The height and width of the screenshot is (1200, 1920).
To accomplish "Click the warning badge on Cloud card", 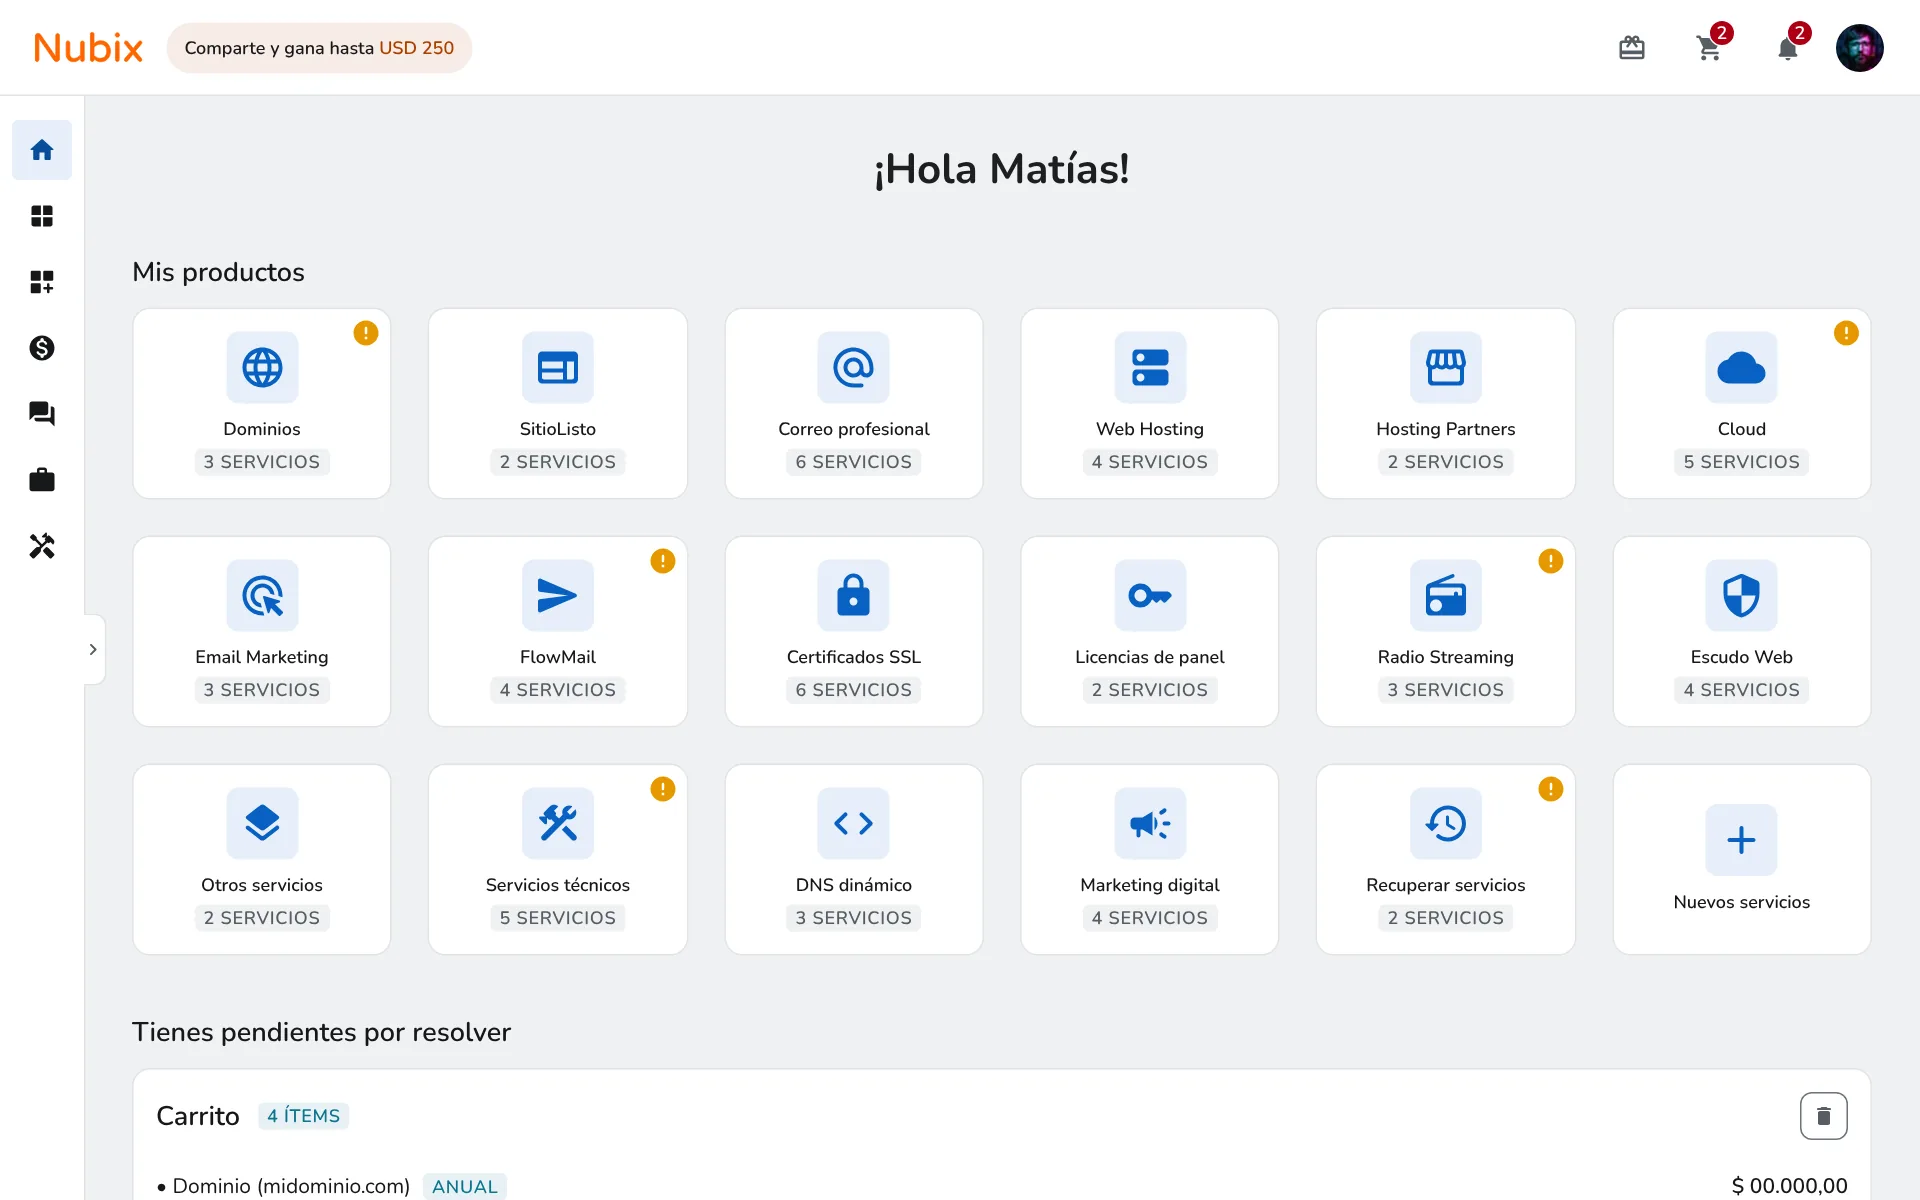I will 1846,333.
